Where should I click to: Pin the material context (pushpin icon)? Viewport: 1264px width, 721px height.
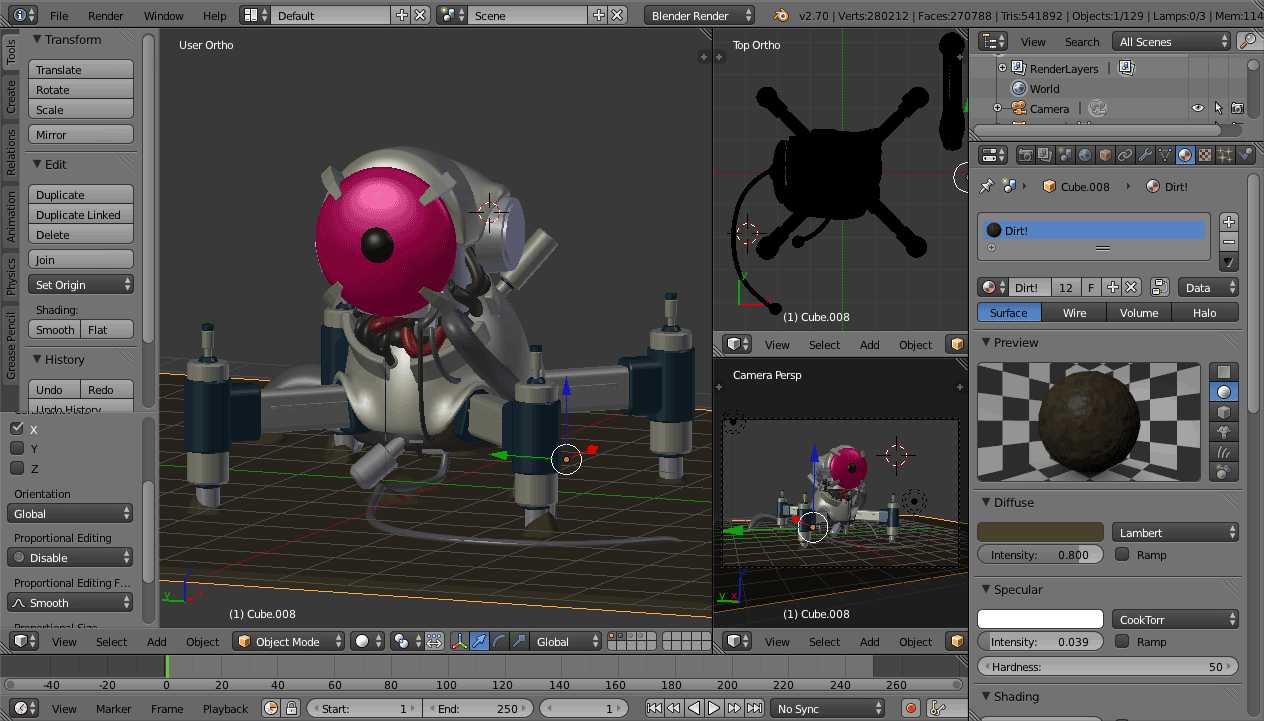985,186
